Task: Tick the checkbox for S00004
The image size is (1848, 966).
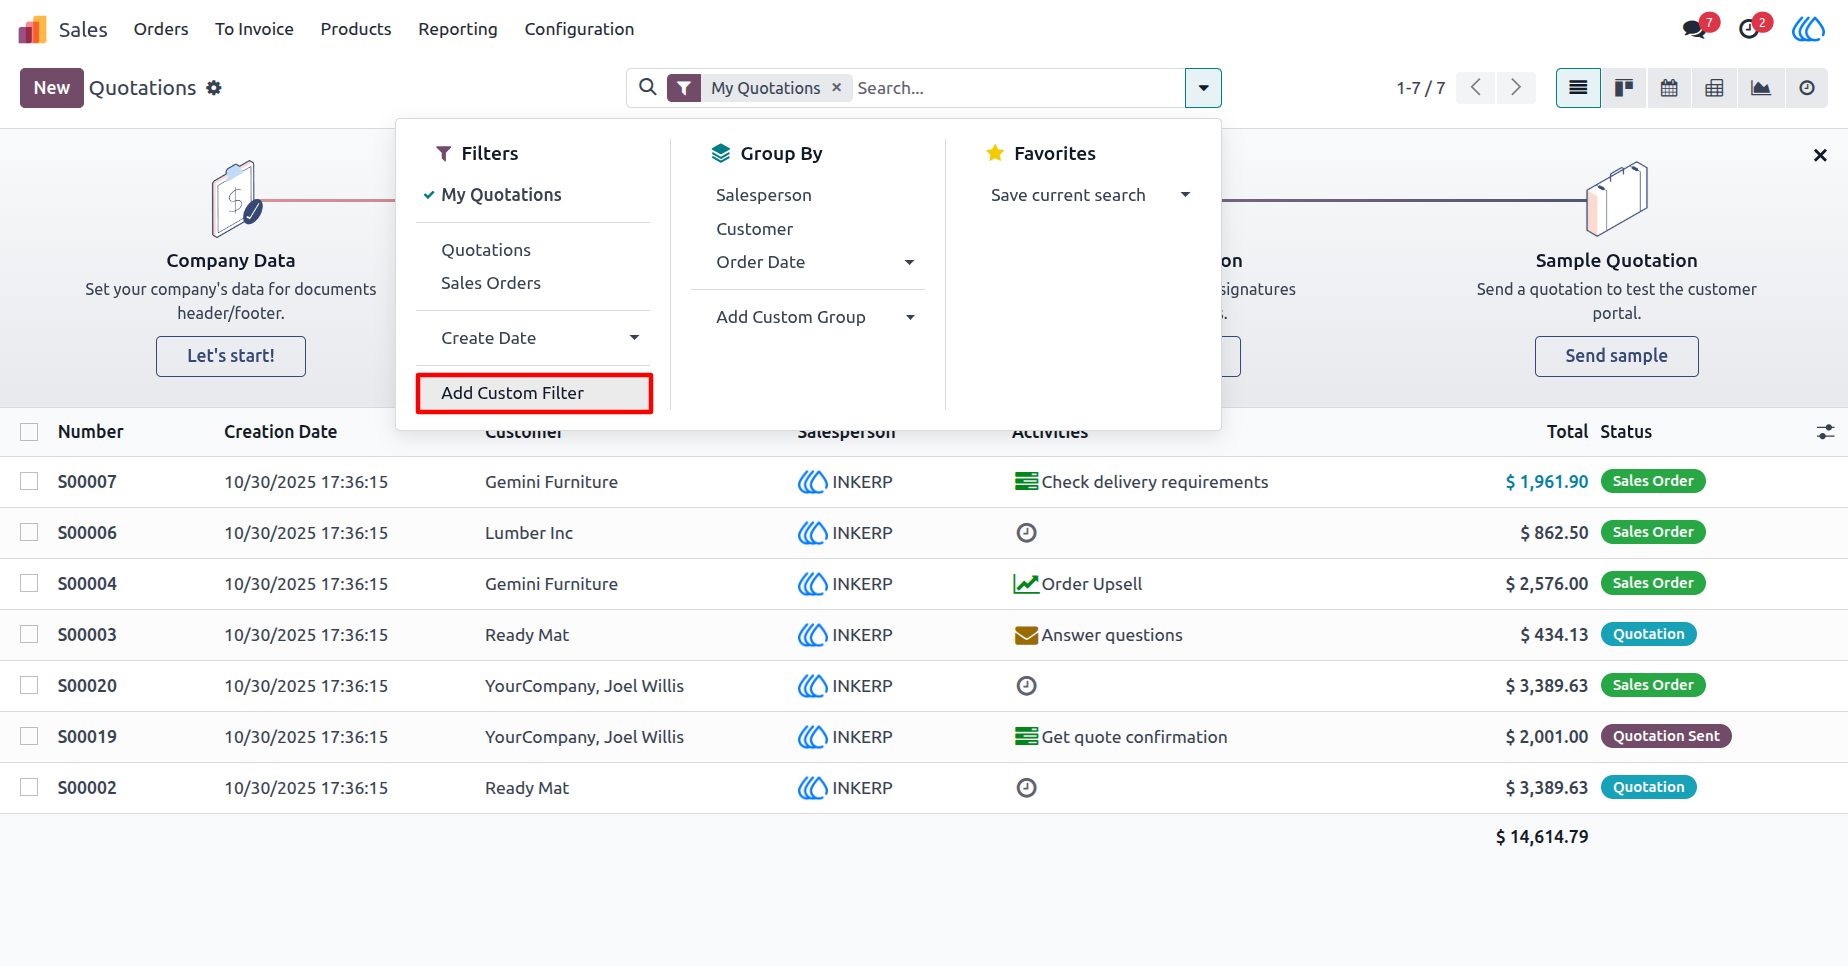Action: [29, 583]
